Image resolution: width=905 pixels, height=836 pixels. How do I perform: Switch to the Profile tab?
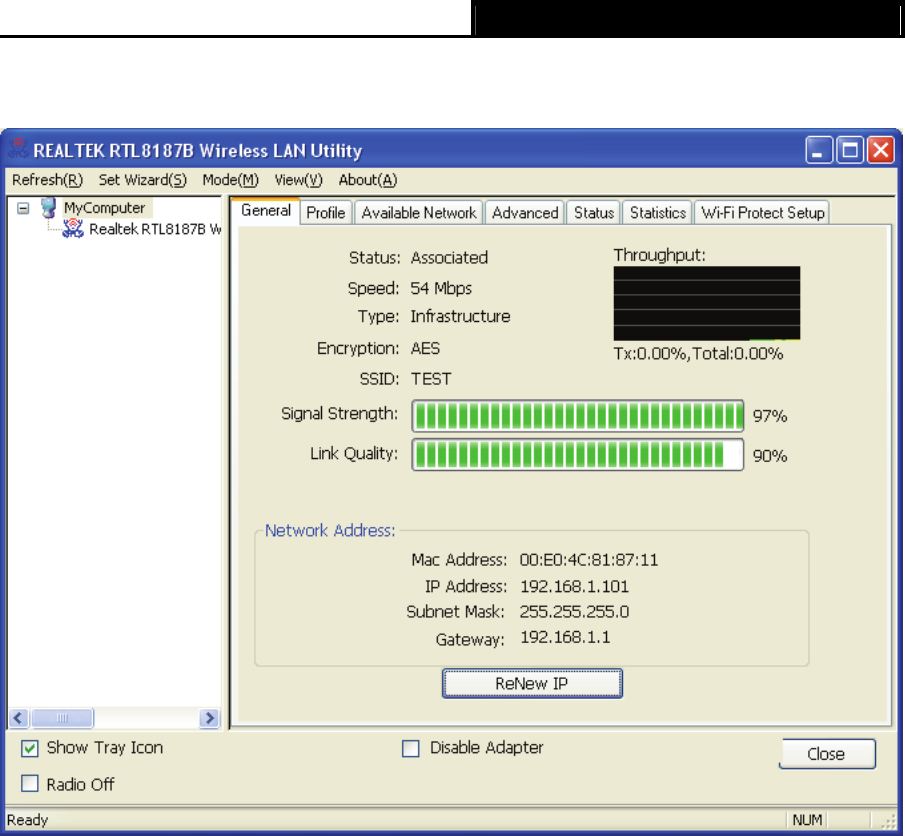coord(326,213)
